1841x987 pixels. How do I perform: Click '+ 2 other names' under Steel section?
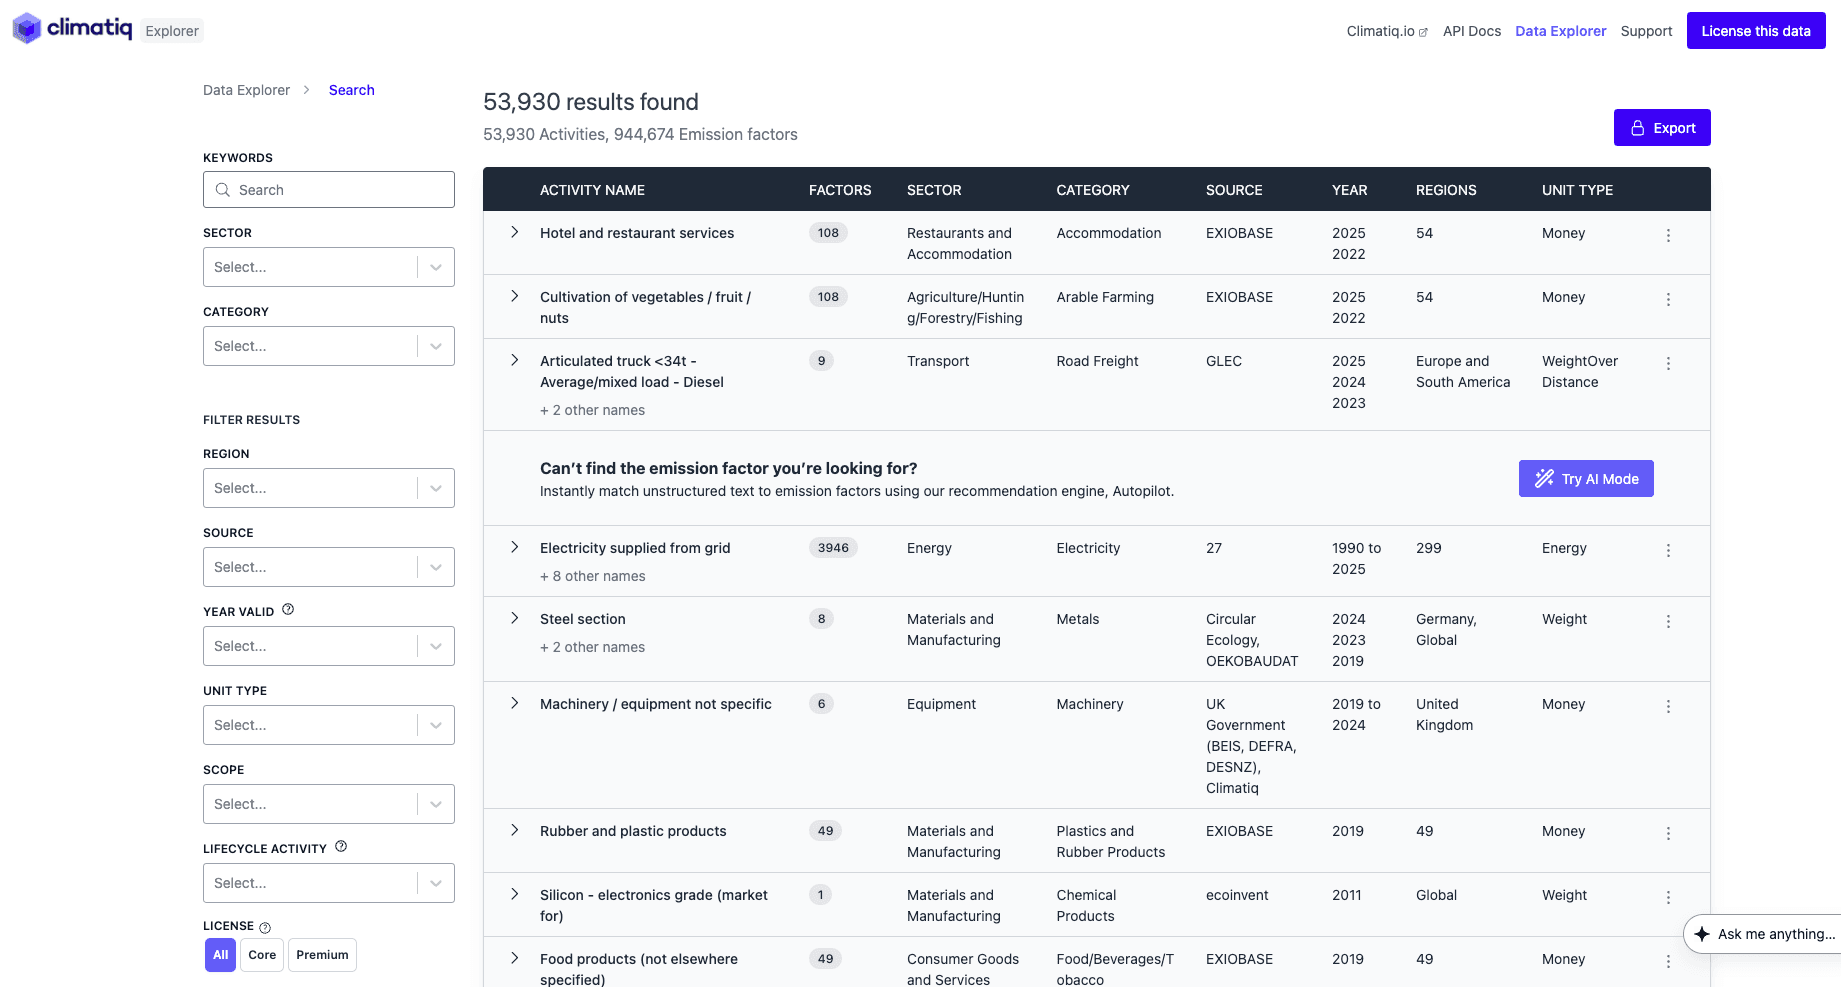[x=592, y=647]
